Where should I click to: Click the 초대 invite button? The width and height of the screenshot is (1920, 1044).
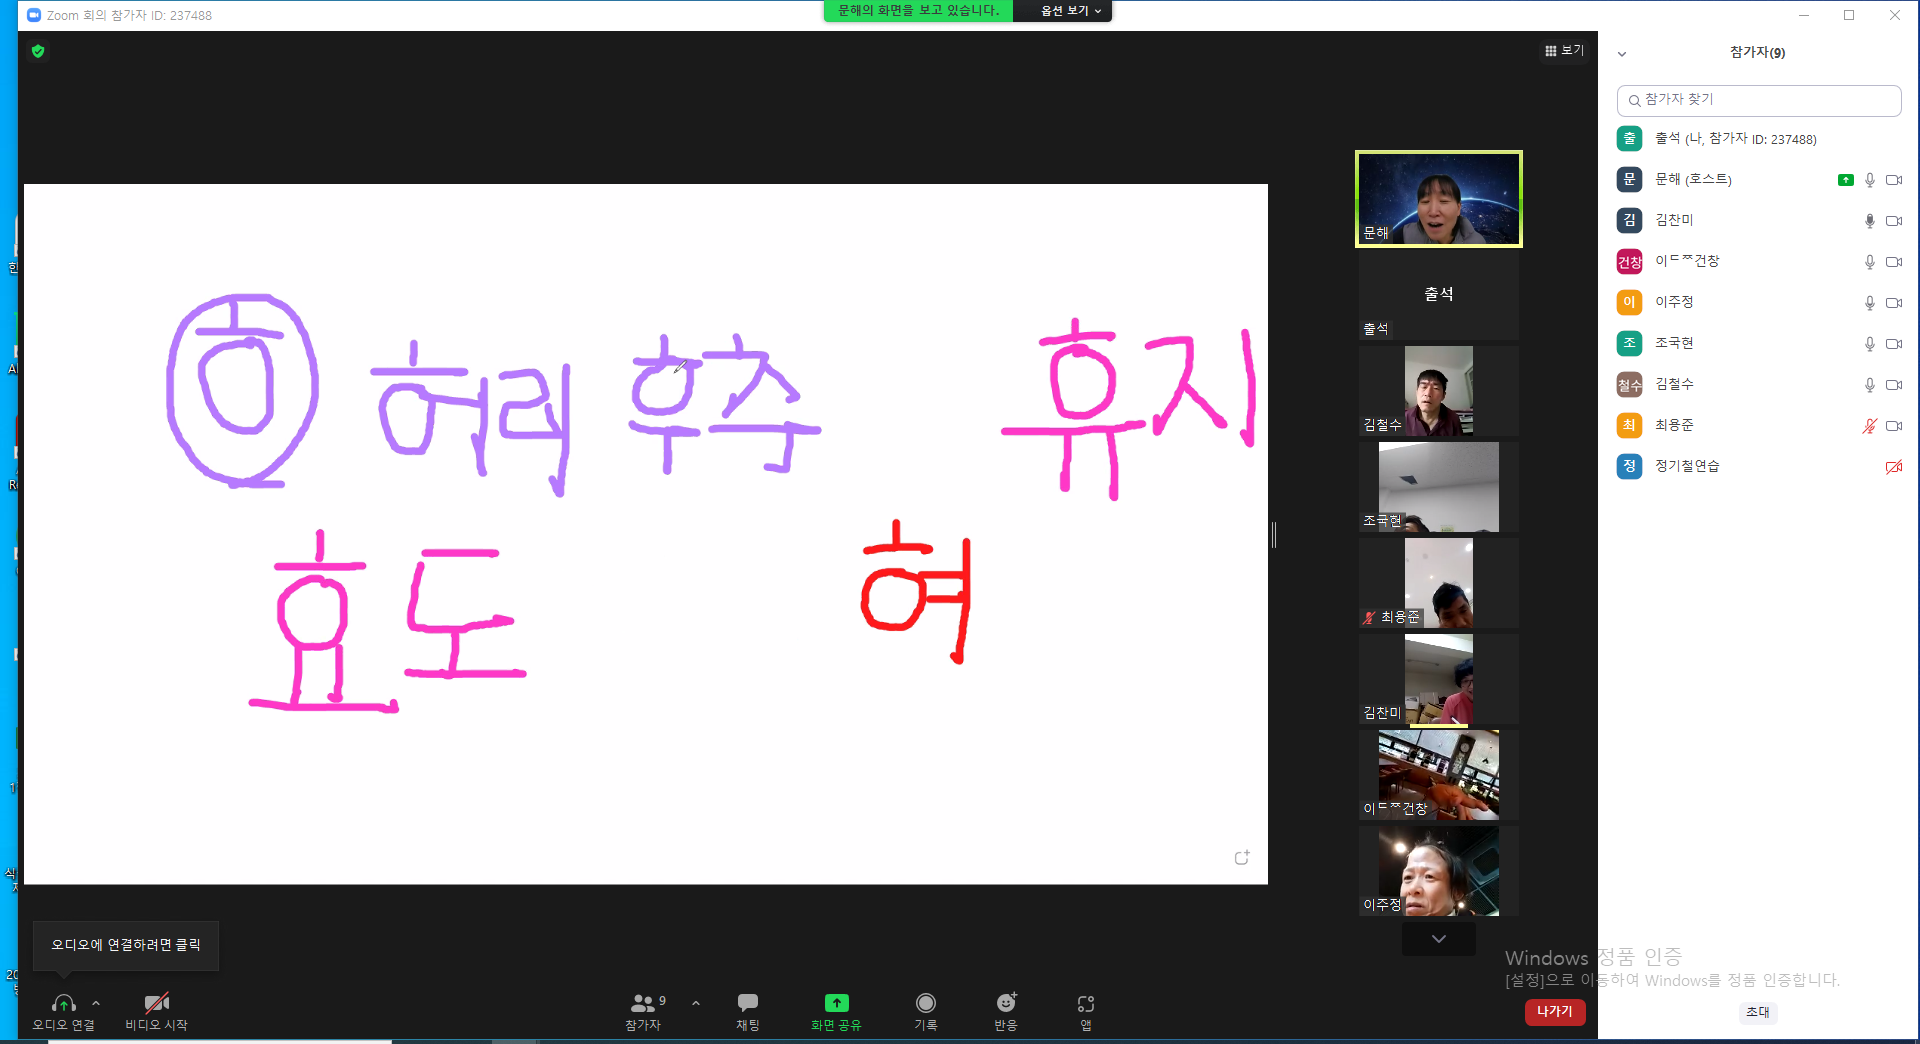click(x=1758, y=1012)
